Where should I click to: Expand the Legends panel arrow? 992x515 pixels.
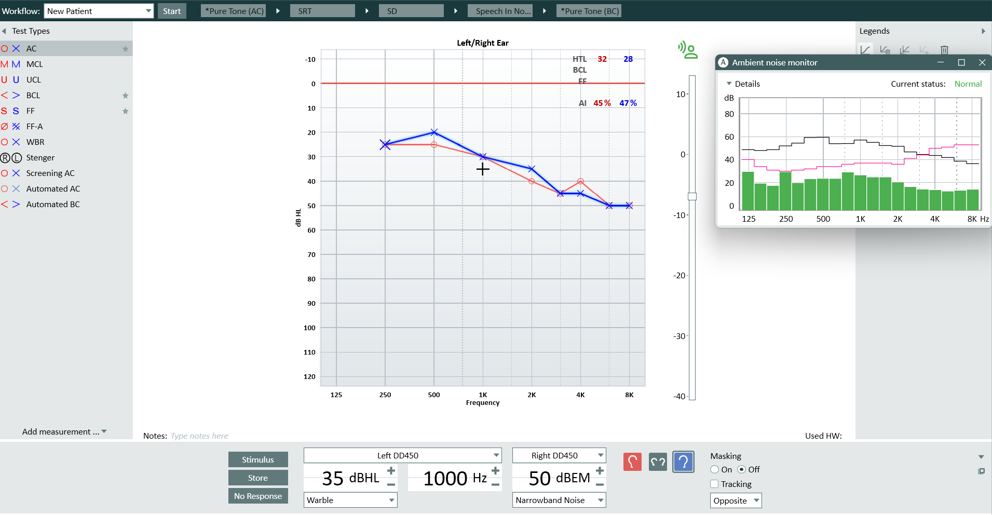click(x=983, y=31)
